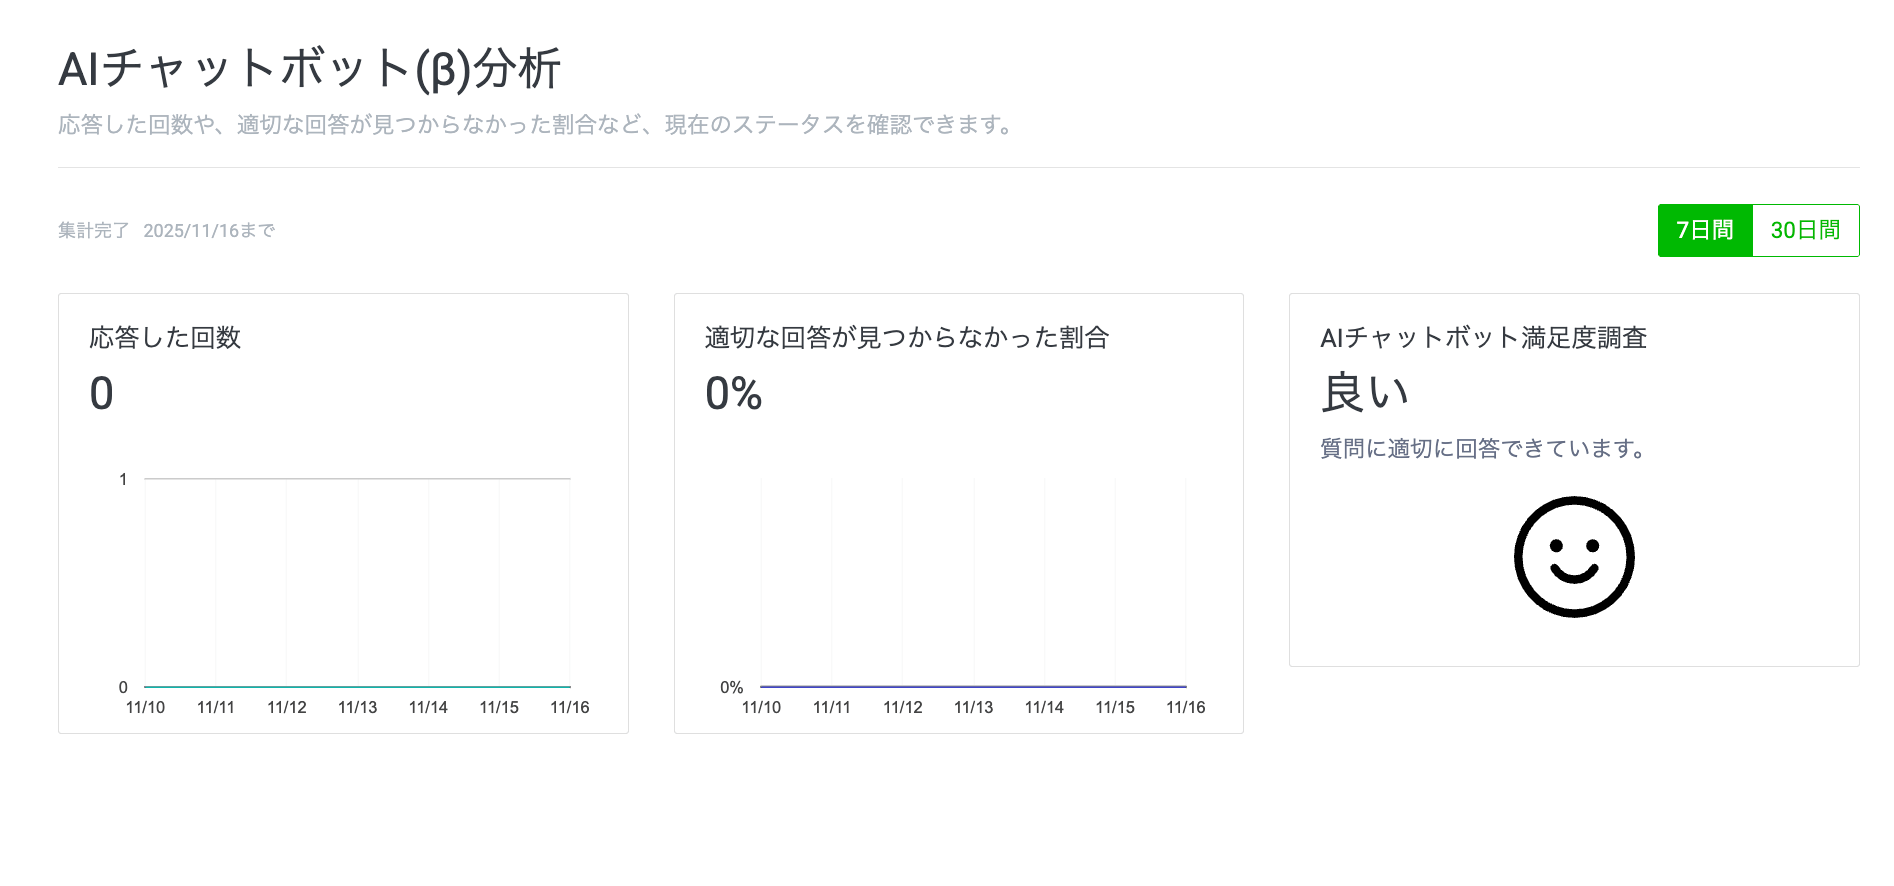Switch to the 30日間 period view
1894x886 pixels.
click(1805, 230)
